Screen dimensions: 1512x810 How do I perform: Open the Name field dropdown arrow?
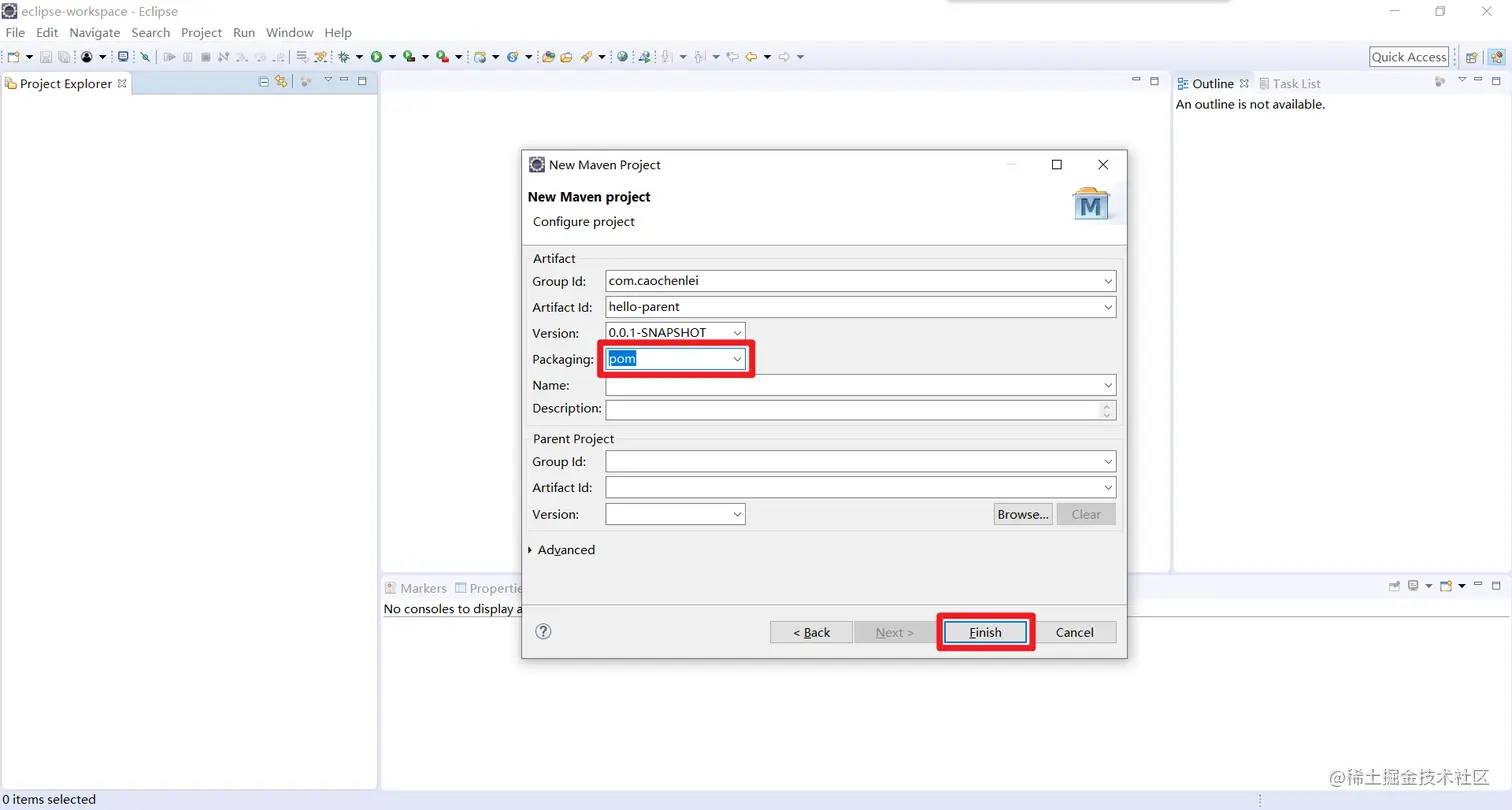(x=1108, y=385)
